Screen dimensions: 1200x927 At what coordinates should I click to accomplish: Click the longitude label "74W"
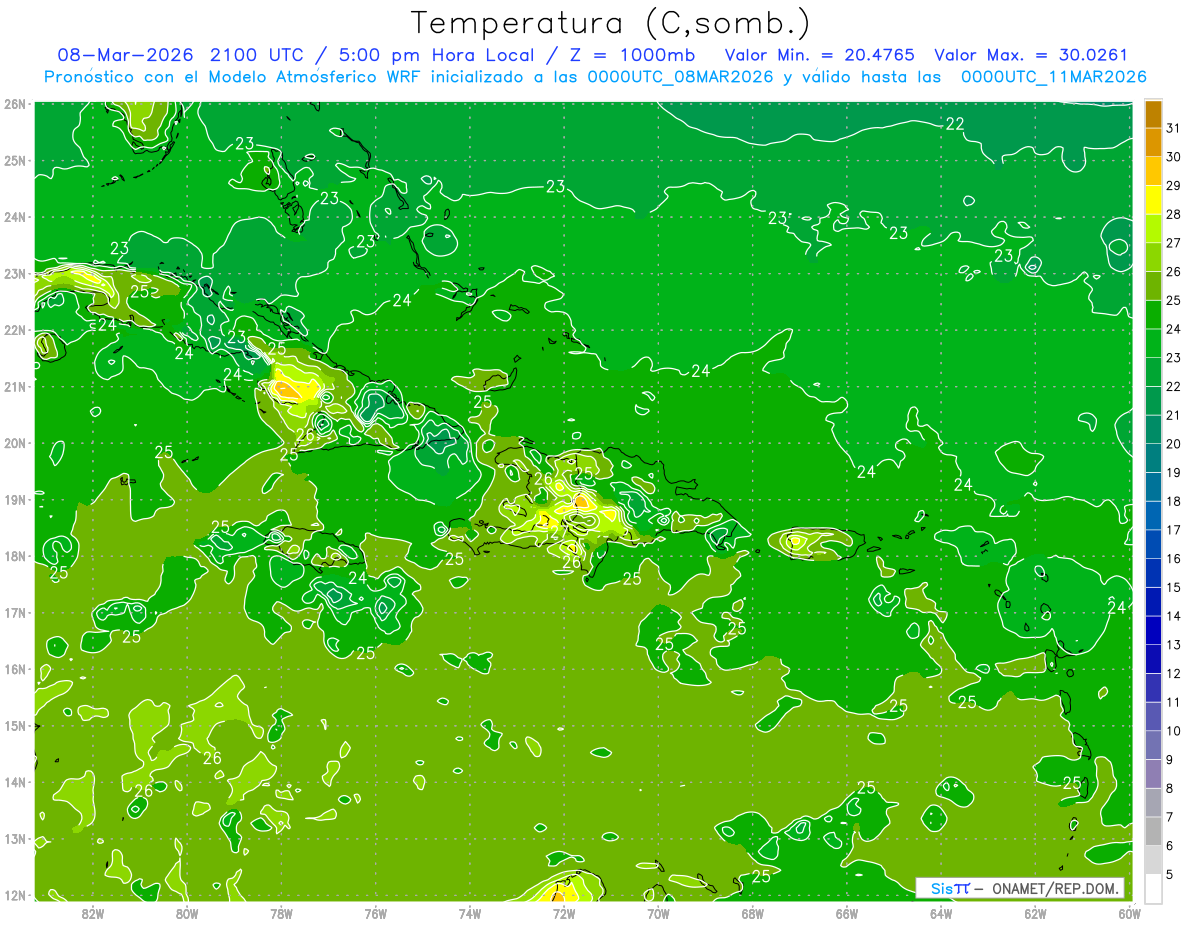pyautogui.click(x=470, y=913)
